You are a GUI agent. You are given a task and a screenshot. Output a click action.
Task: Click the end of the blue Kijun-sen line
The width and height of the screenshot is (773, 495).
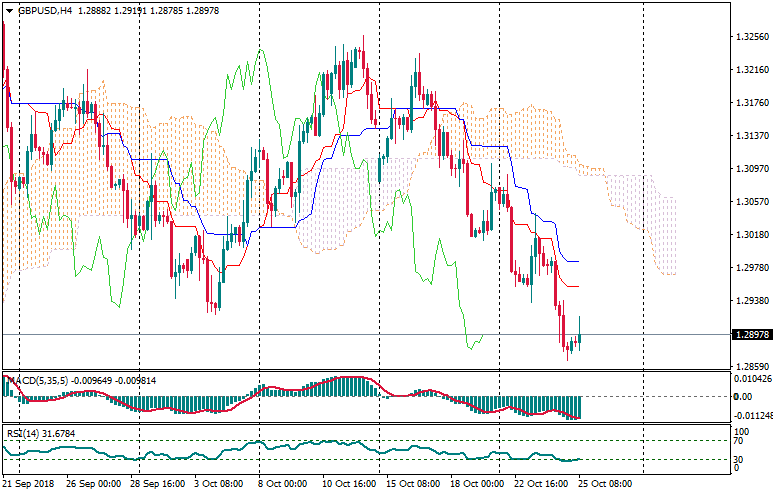578,262
